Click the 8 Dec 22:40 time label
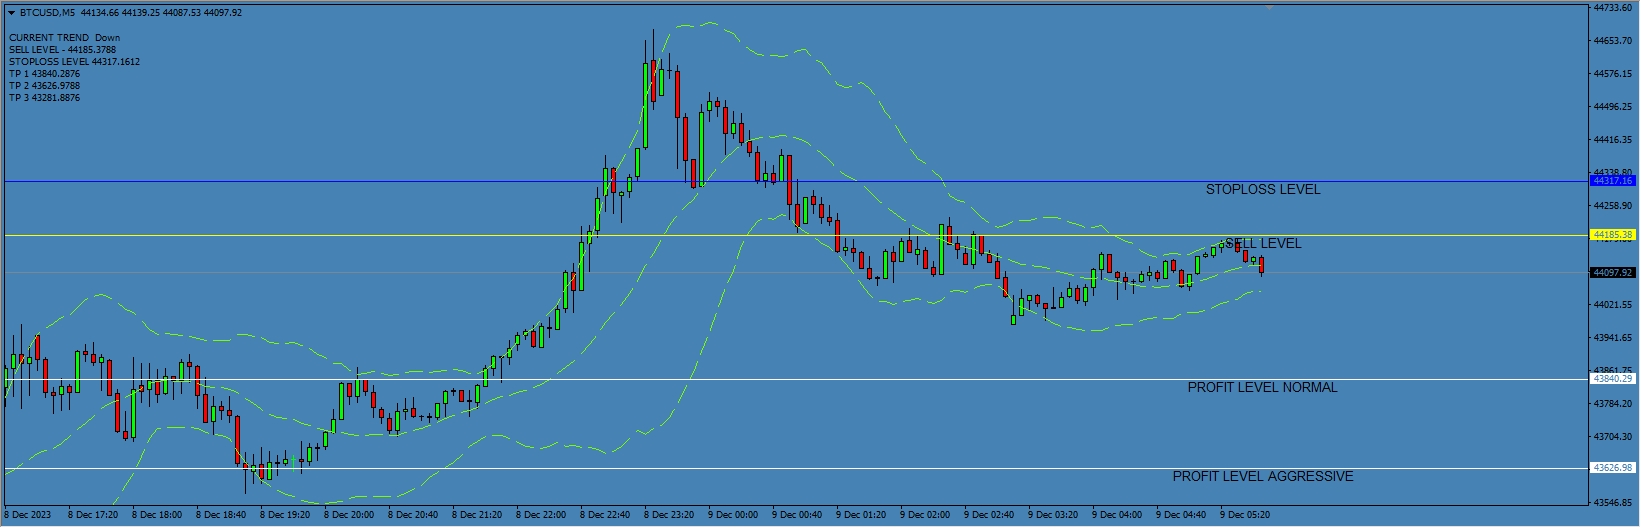 coord(605,515)
